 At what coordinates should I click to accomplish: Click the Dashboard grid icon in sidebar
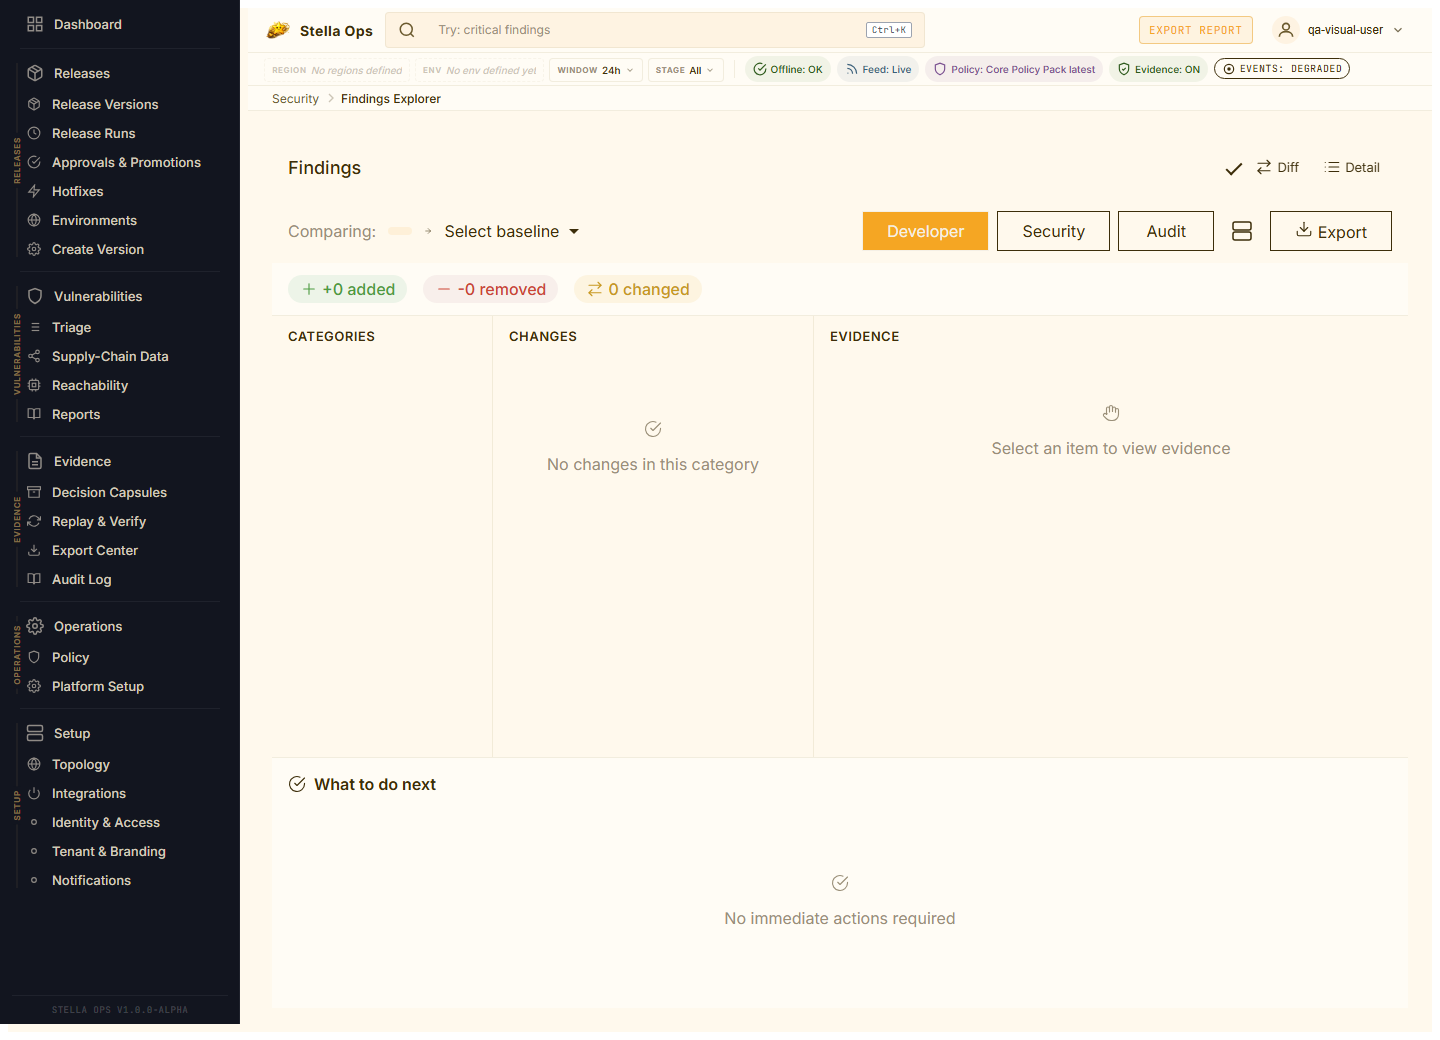(x=35, y=24)
